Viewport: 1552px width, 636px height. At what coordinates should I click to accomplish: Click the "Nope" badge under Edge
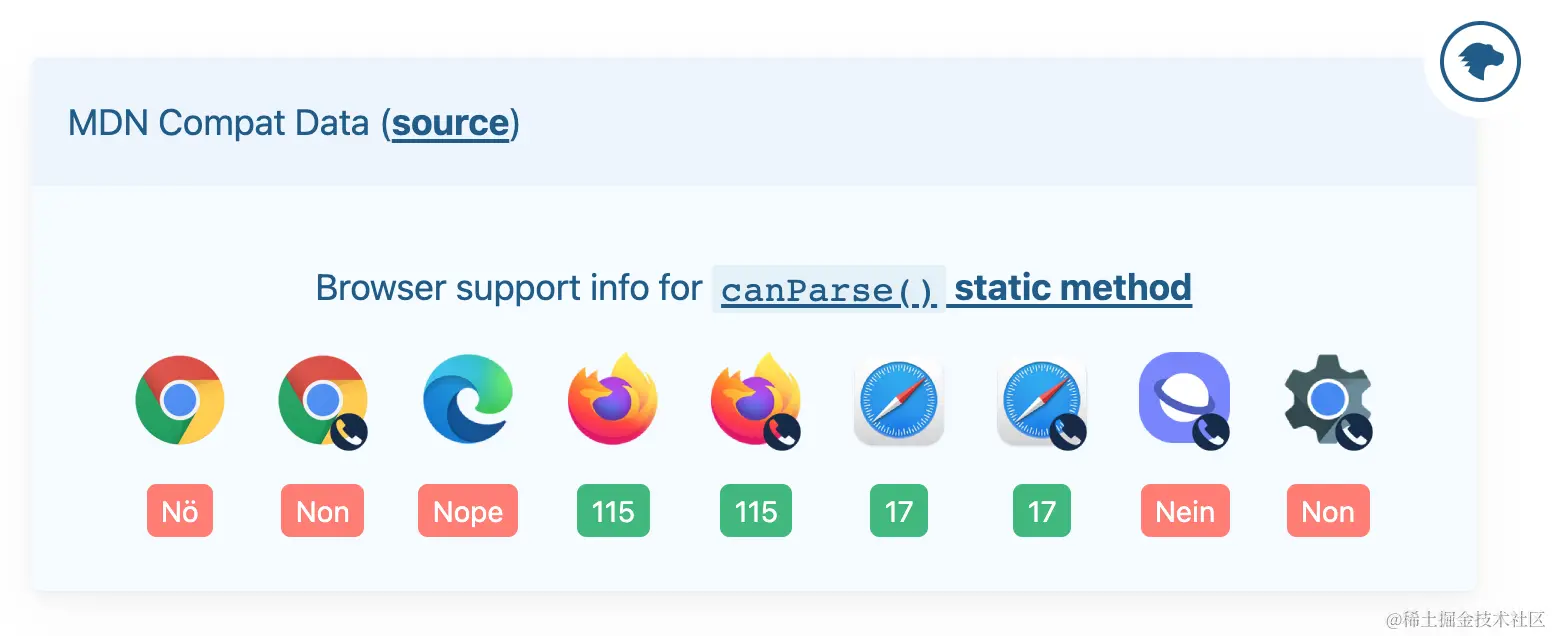click(x=468, y=511)
